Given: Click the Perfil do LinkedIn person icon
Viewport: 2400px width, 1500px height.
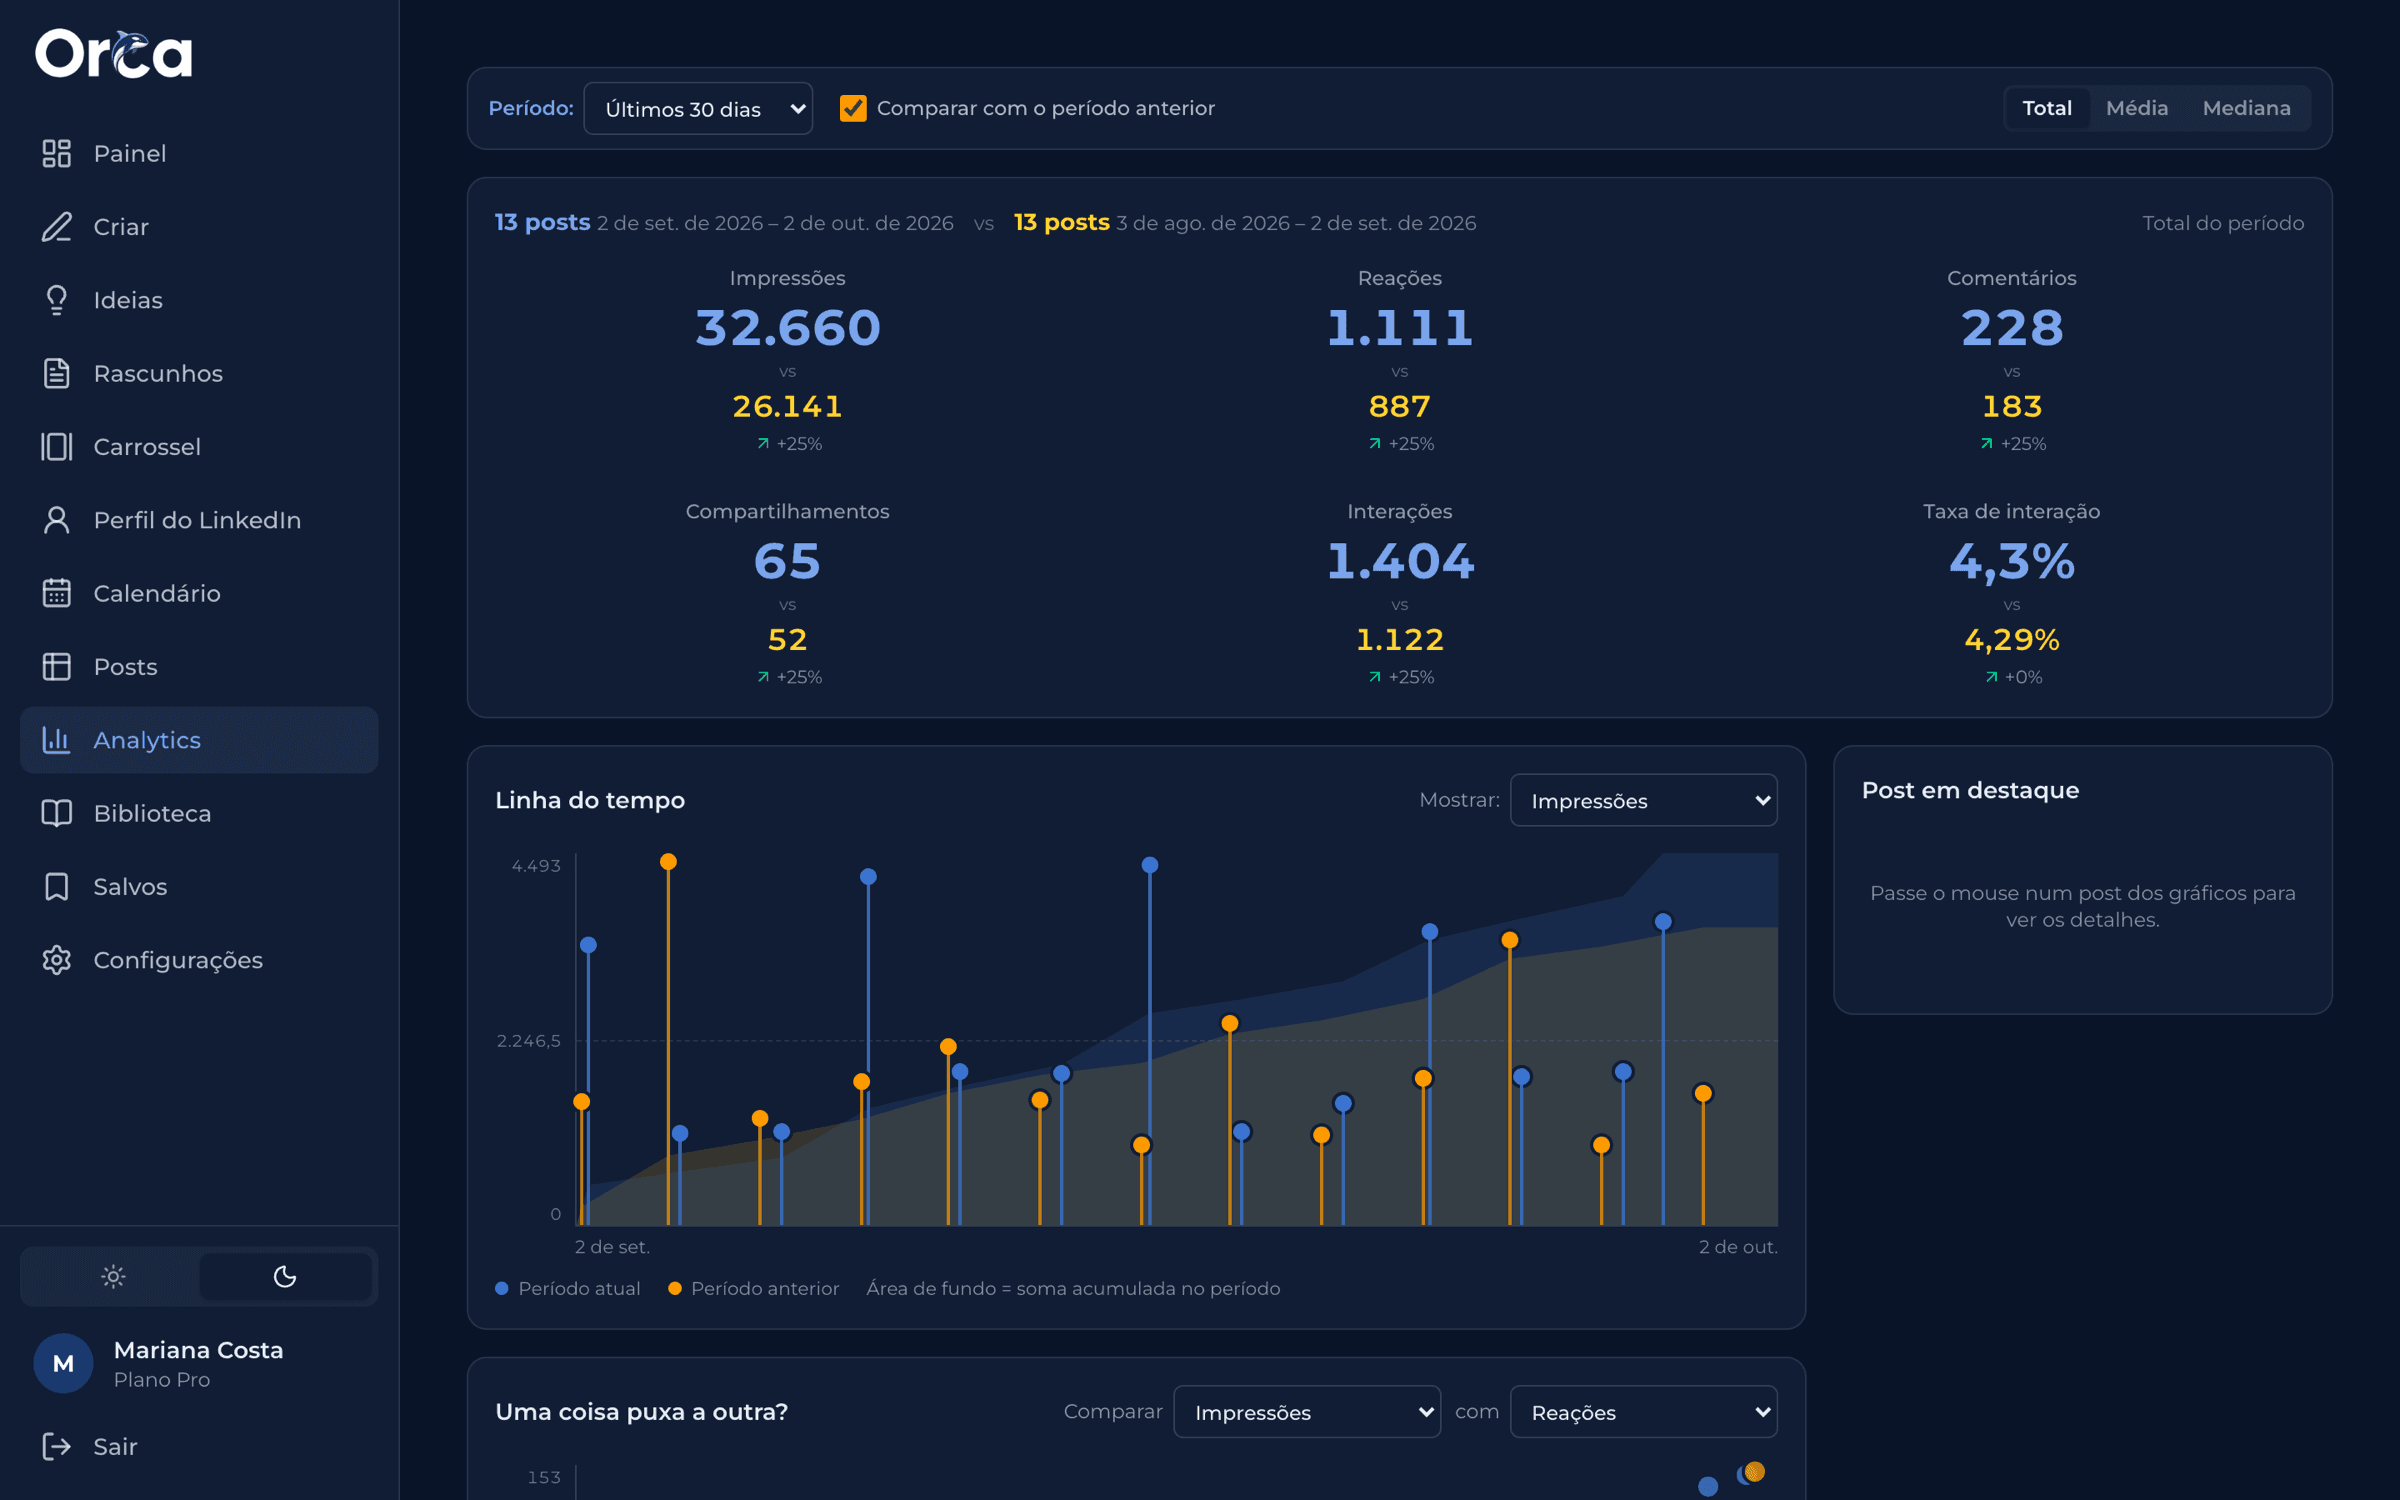Looking at the screenshot, I should (x=57, y=520).
